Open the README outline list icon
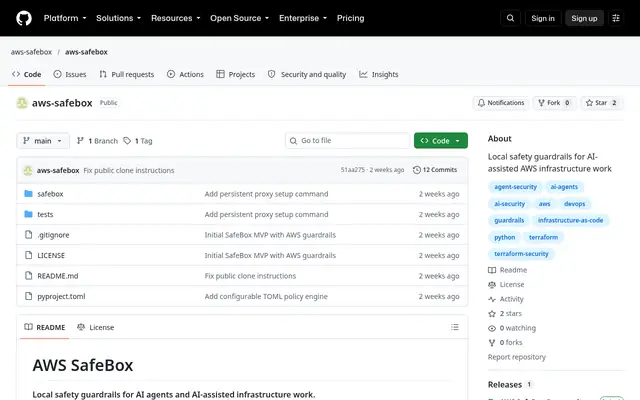 [455, 327]
